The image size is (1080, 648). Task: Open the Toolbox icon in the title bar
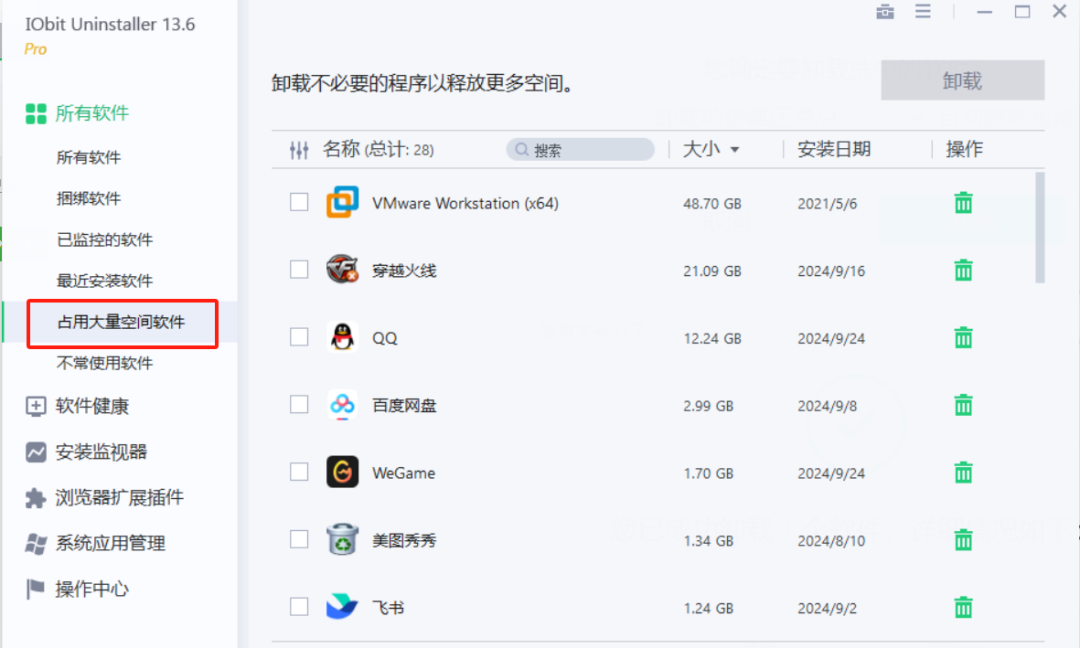tap(884, 12)
